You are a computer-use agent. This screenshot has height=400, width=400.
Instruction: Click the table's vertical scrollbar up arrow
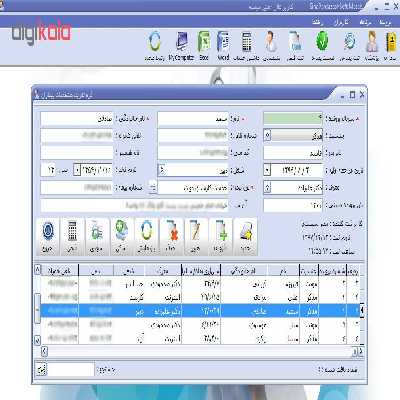[38, 269]
